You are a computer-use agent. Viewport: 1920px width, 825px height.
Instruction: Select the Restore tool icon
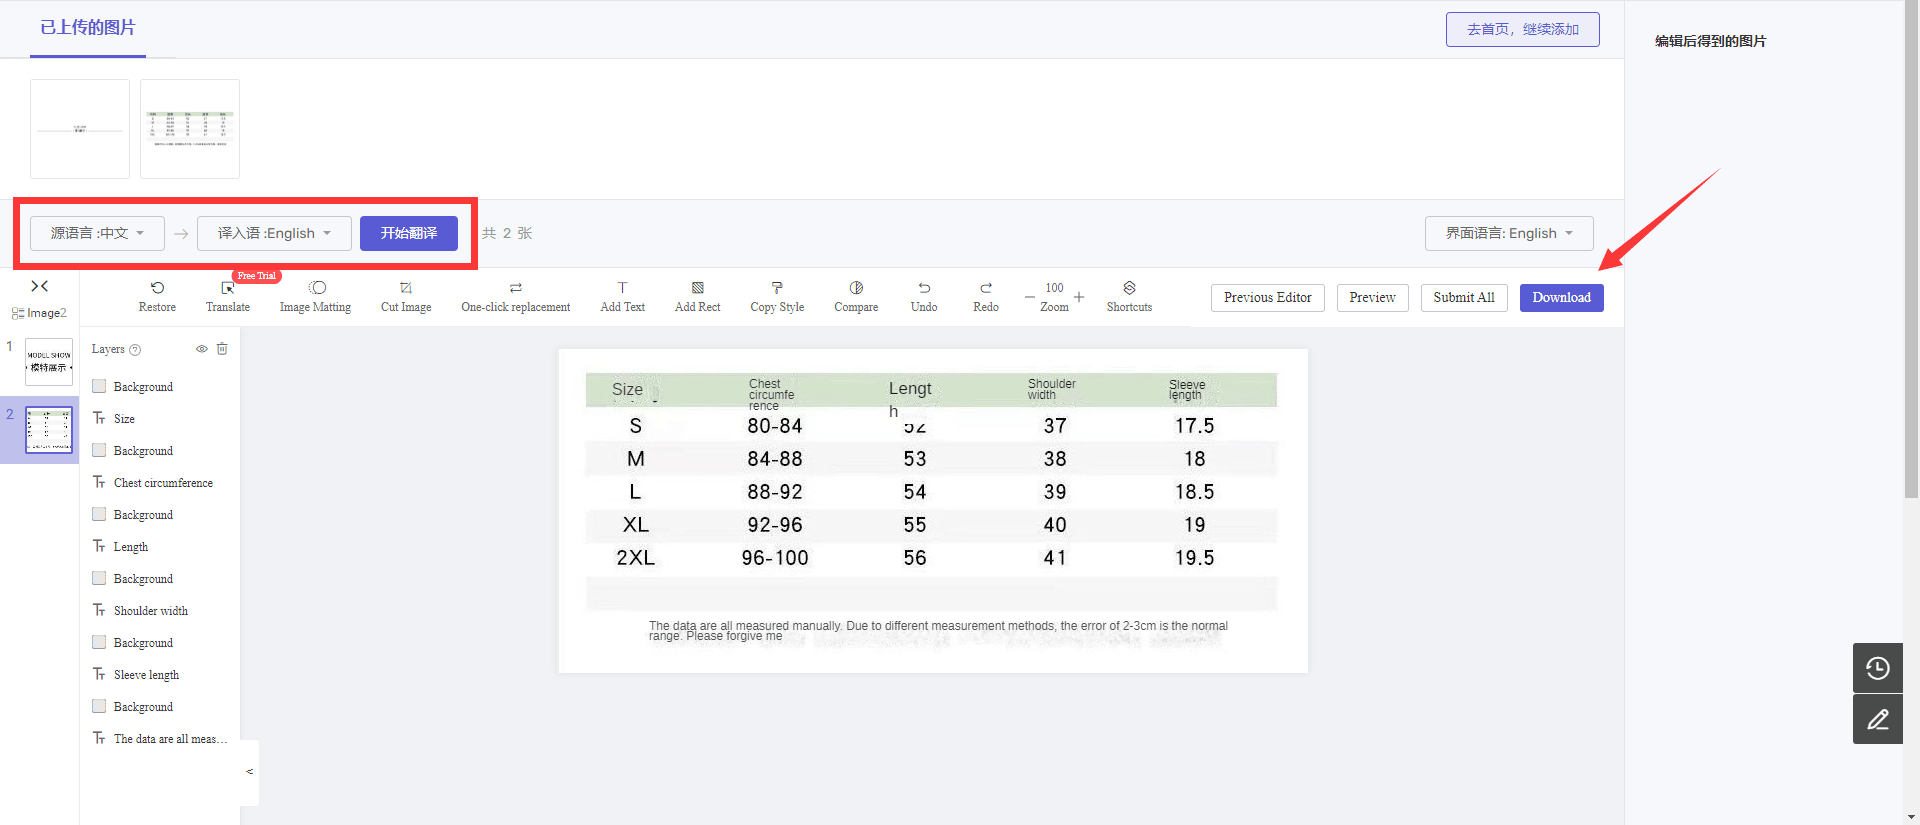(x=157, y=288)
